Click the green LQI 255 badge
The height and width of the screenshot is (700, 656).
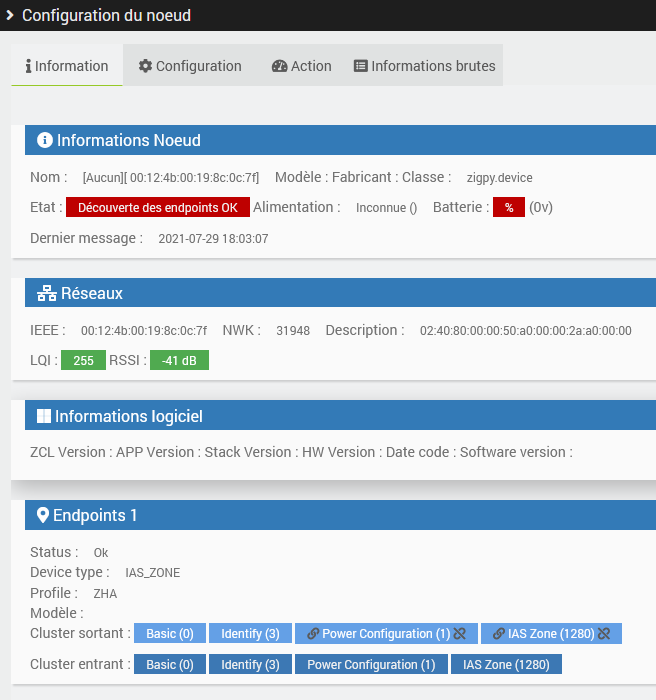point(84,360)
